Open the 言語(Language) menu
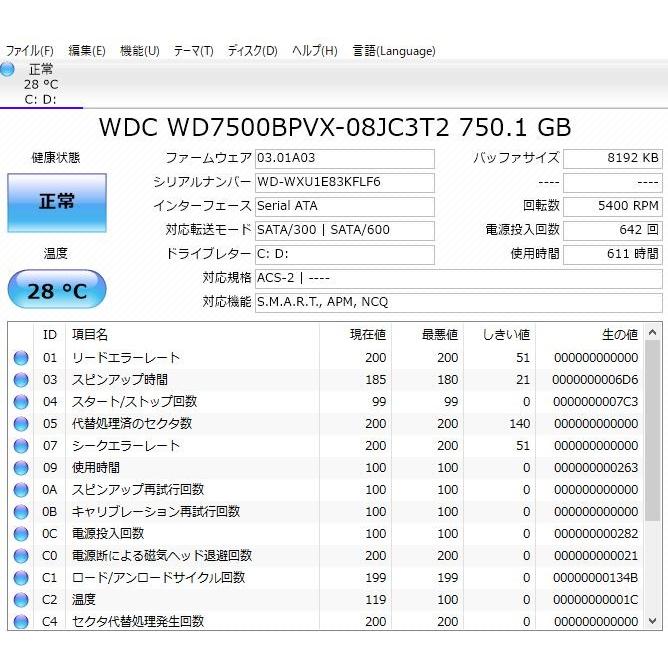This screenshot has height=668, width=668. (394, 51)
